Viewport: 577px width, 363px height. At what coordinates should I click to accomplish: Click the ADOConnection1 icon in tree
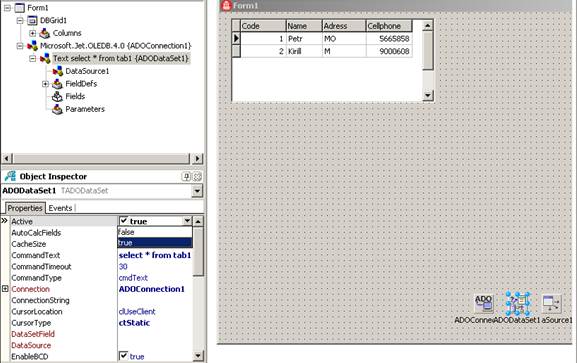[32, 46]
